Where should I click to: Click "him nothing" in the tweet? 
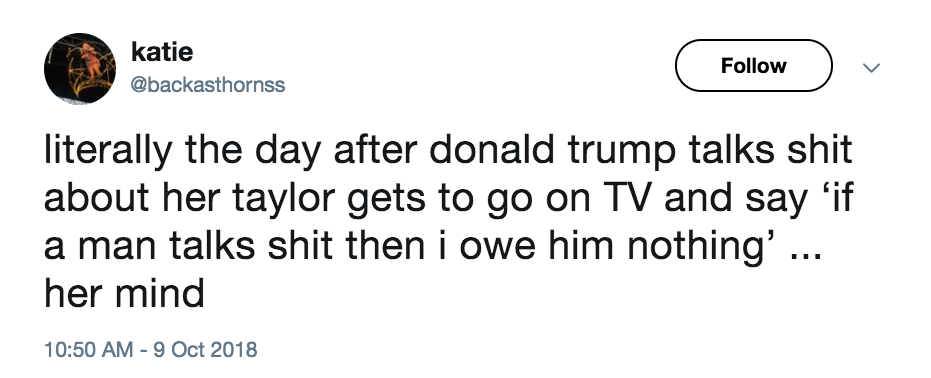671,247
